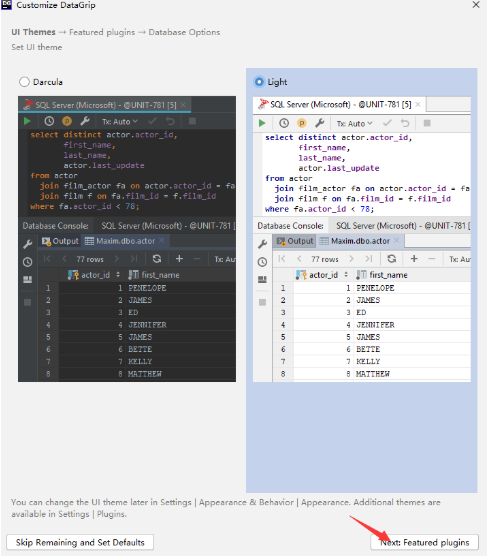Click the PENELOPE cell in Light preview
The height and width of the screenshot is (556, 487).
point(412,288)
